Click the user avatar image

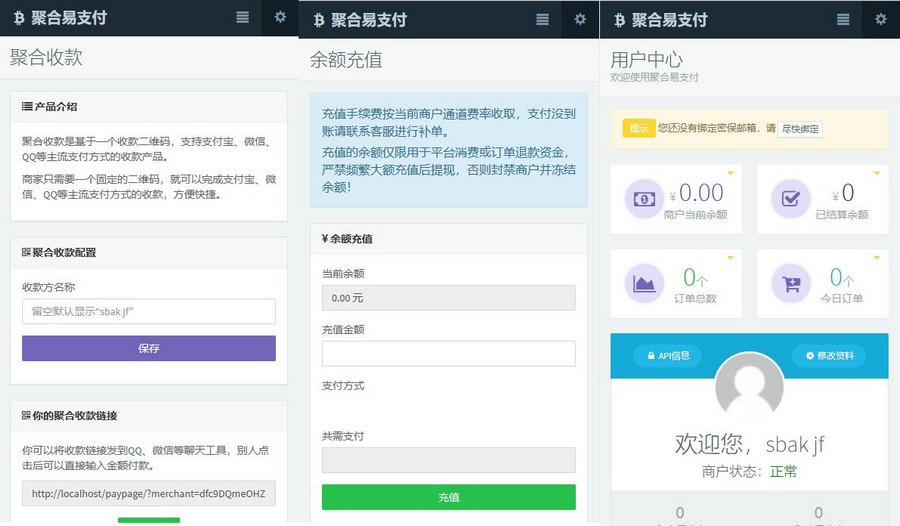(x=749, y=387)
